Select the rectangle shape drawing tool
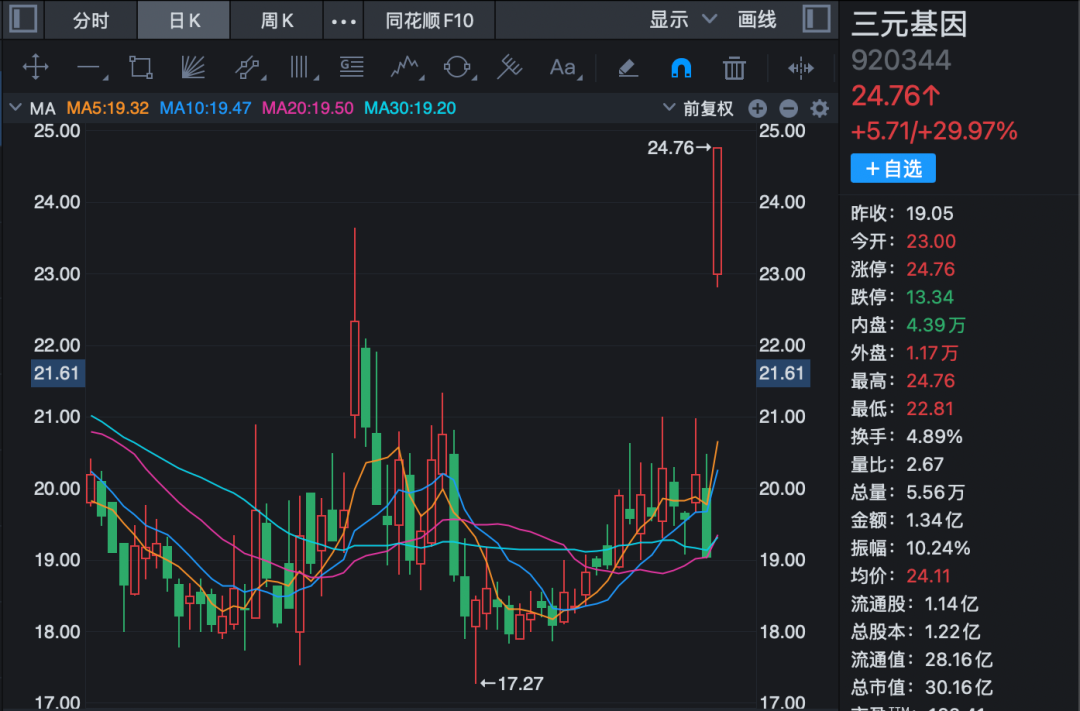Screen dimensions: 1080x711 click(x=141, y=68)
